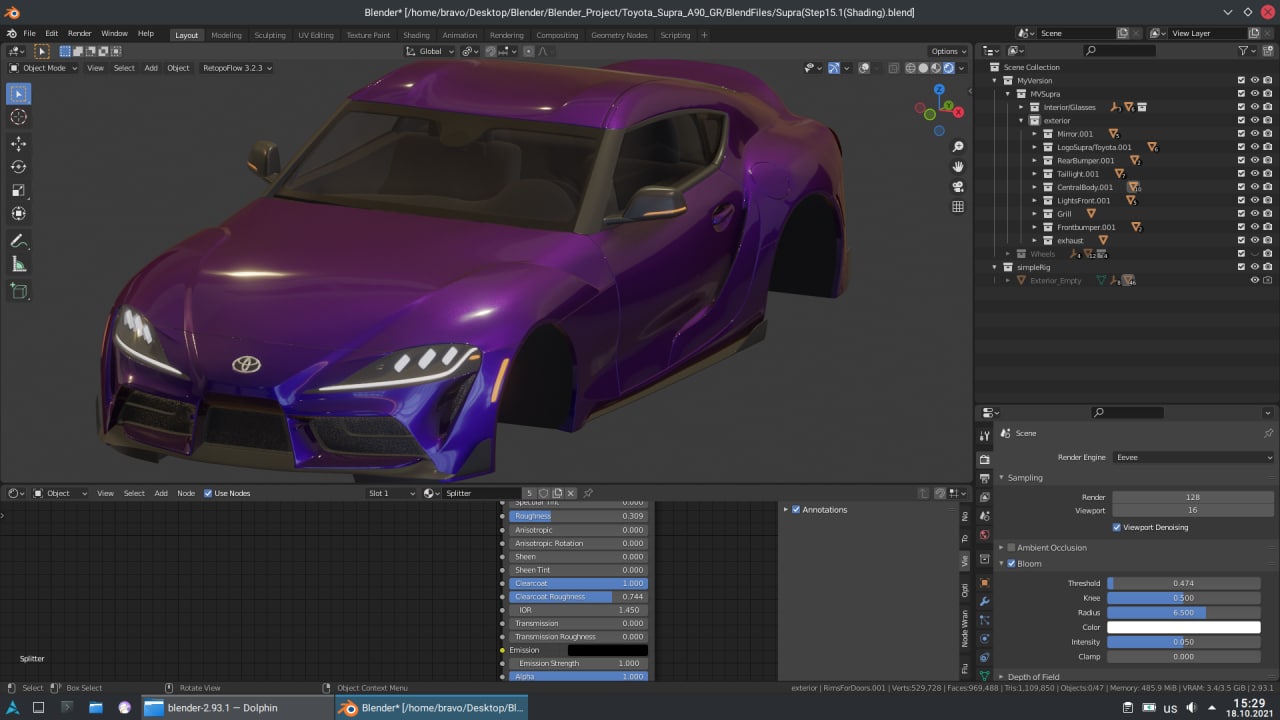Open the KDE application launcher
This screenshot has height=720, width=1280.
(x=11, y=708)
